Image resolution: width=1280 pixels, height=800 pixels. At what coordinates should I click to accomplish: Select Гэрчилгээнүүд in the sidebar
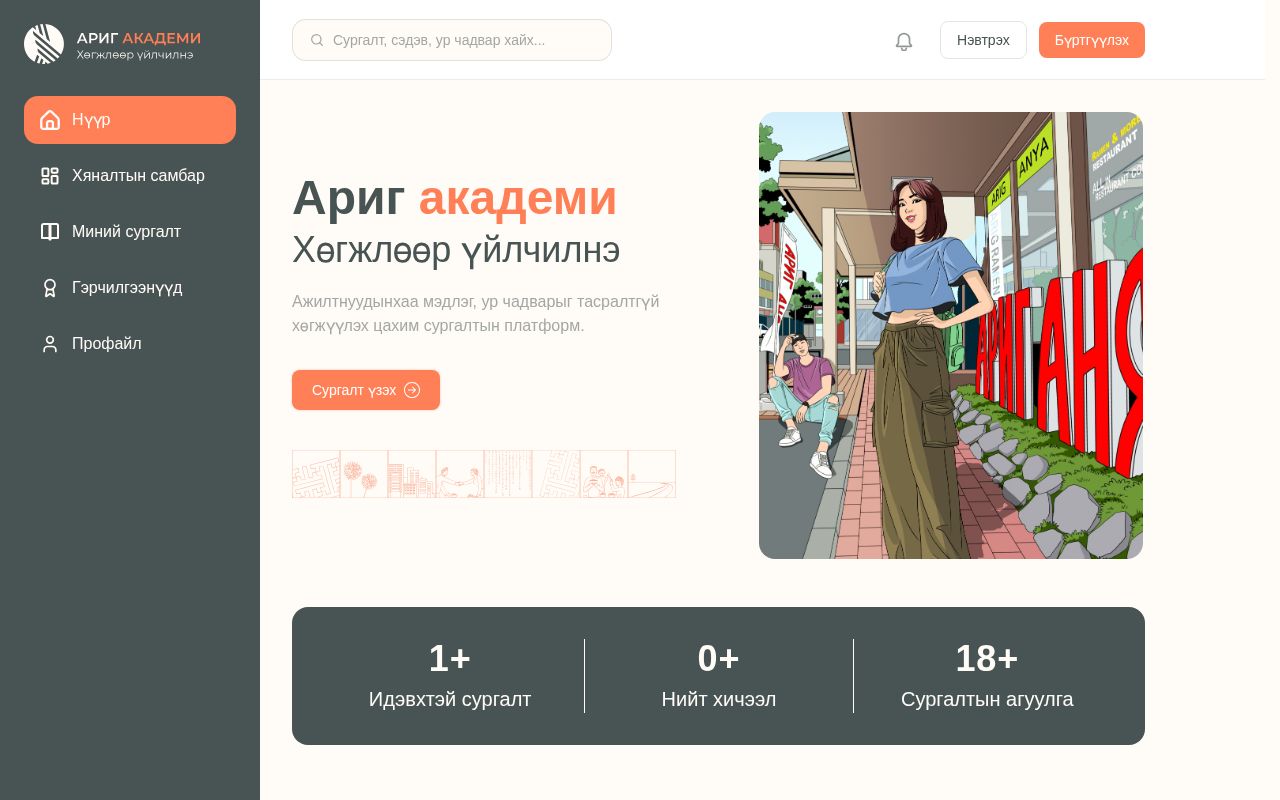click(130, 288)
